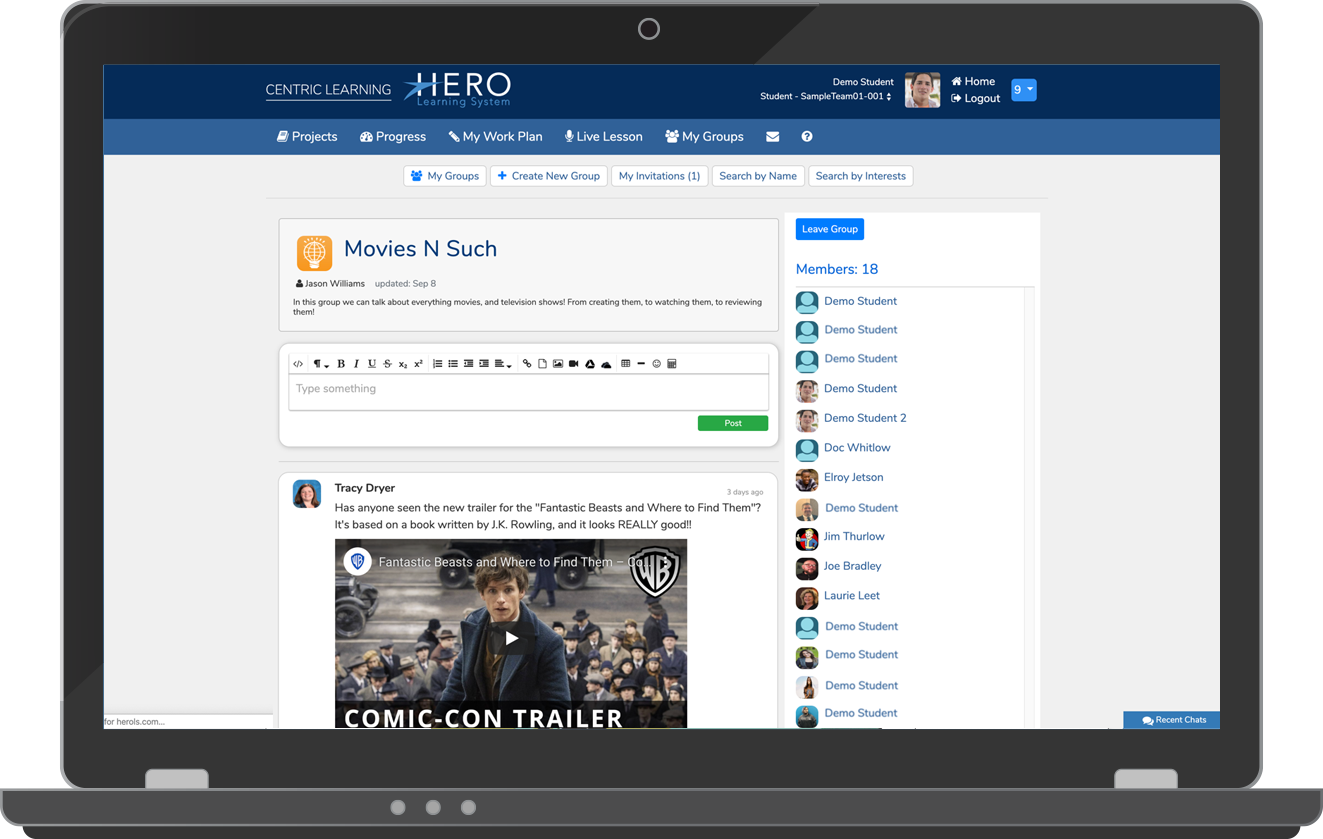Click My Groups button beside Create New Group
This screenshot has width=1323, height=839.
445,176
